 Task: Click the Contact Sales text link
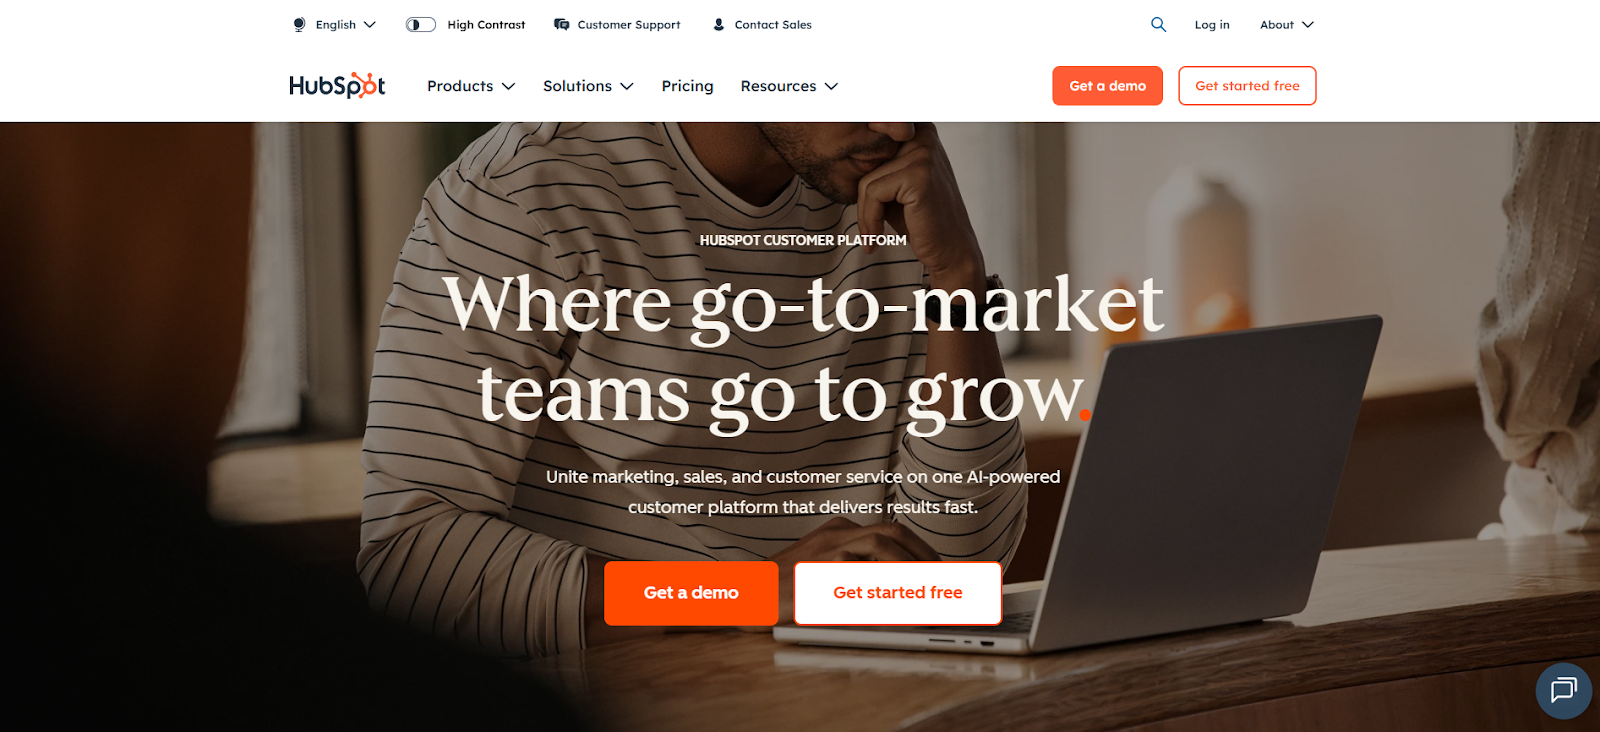click(773, 25)
